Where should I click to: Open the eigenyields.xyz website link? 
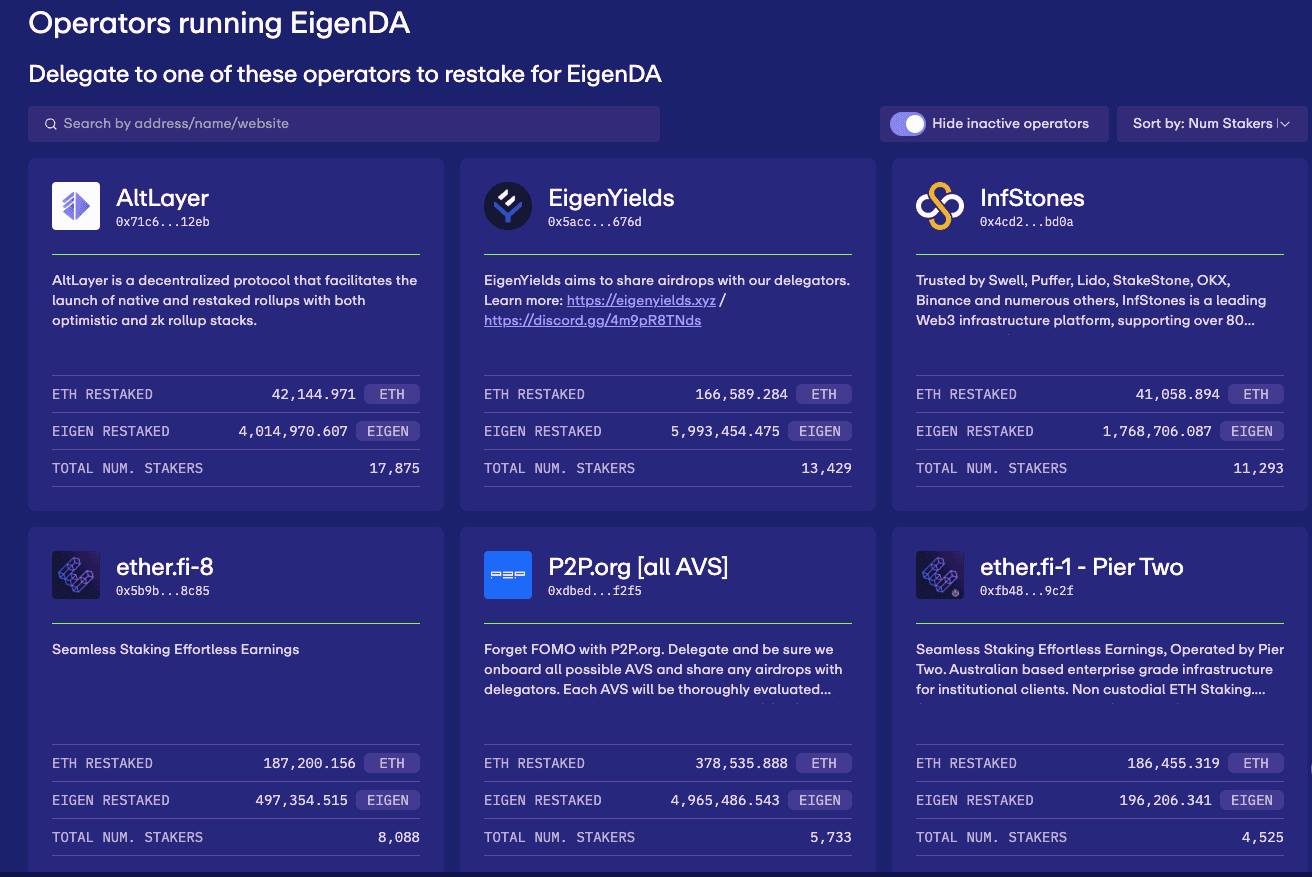point(641,300)
